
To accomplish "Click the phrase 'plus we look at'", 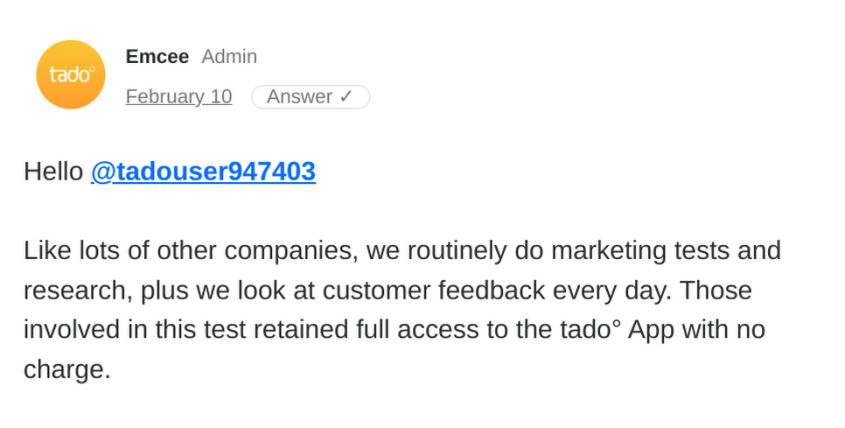I will pos(227,291).
